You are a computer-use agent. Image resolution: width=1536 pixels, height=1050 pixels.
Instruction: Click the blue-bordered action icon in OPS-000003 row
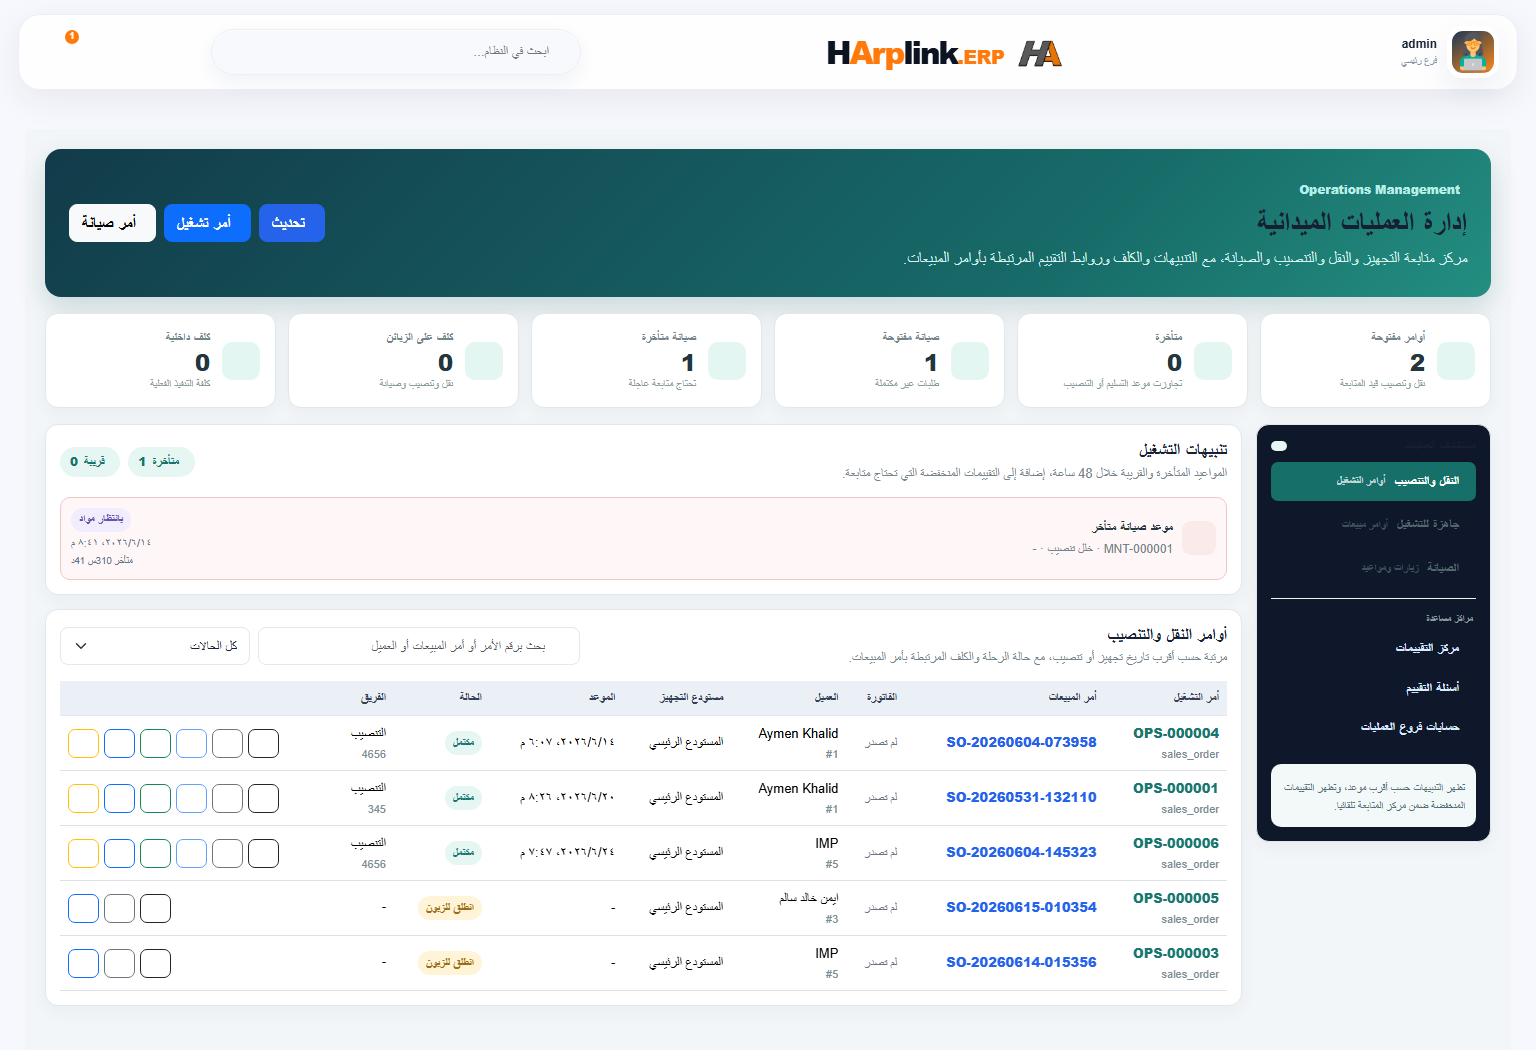[84, 963]
